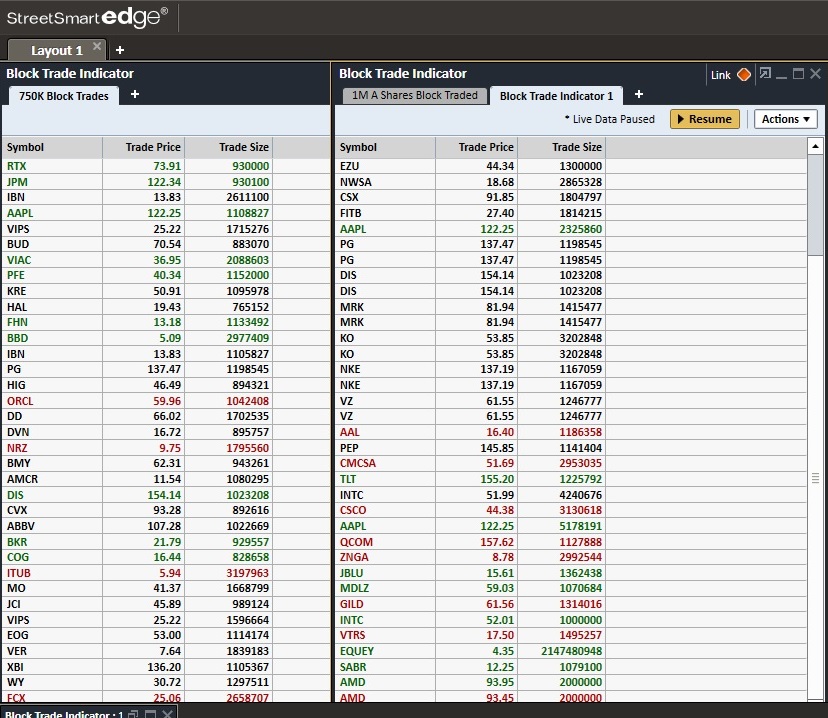
Task: Click TLT symbol in right table
Action: 347,479
